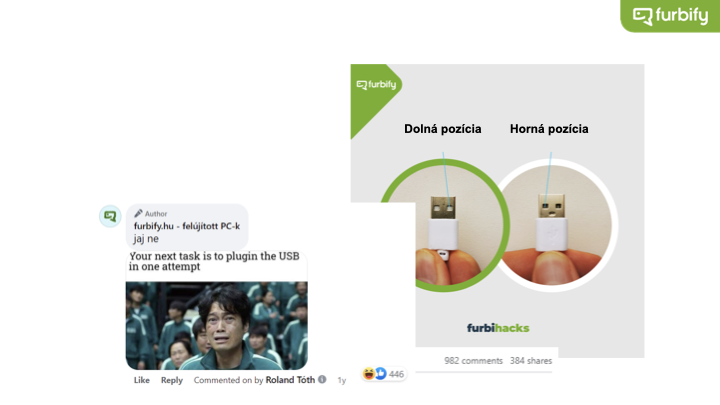Click the Author pencil icon
The height and width of the screenshot is (405, 720).
[138, 214]
